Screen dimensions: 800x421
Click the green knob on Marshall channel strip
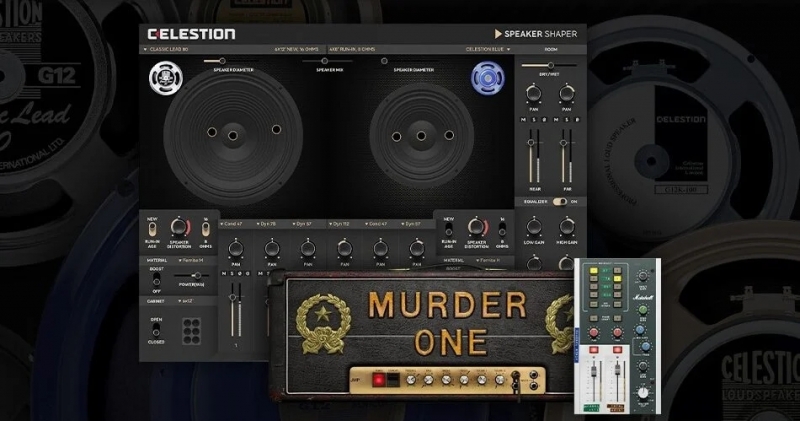pos(643,310)
